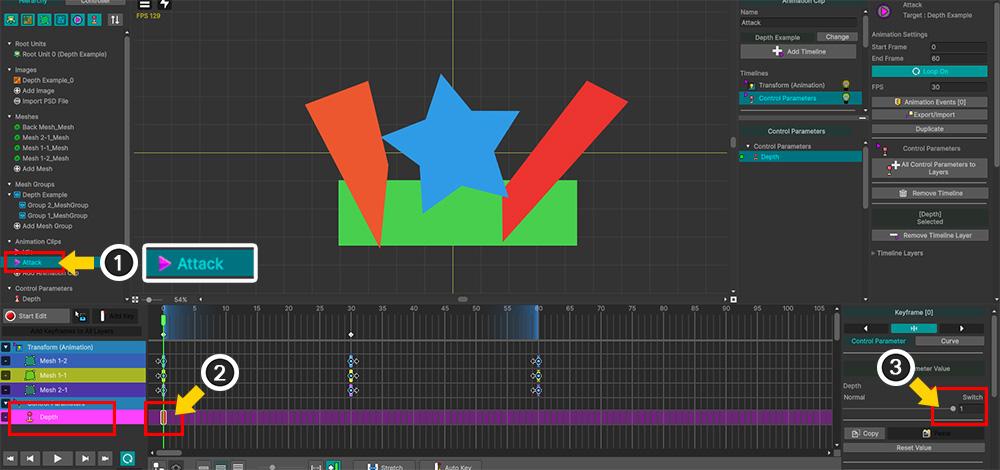
Task: Open the Curve tab in Keyframe panel
Action: [949, 341]
